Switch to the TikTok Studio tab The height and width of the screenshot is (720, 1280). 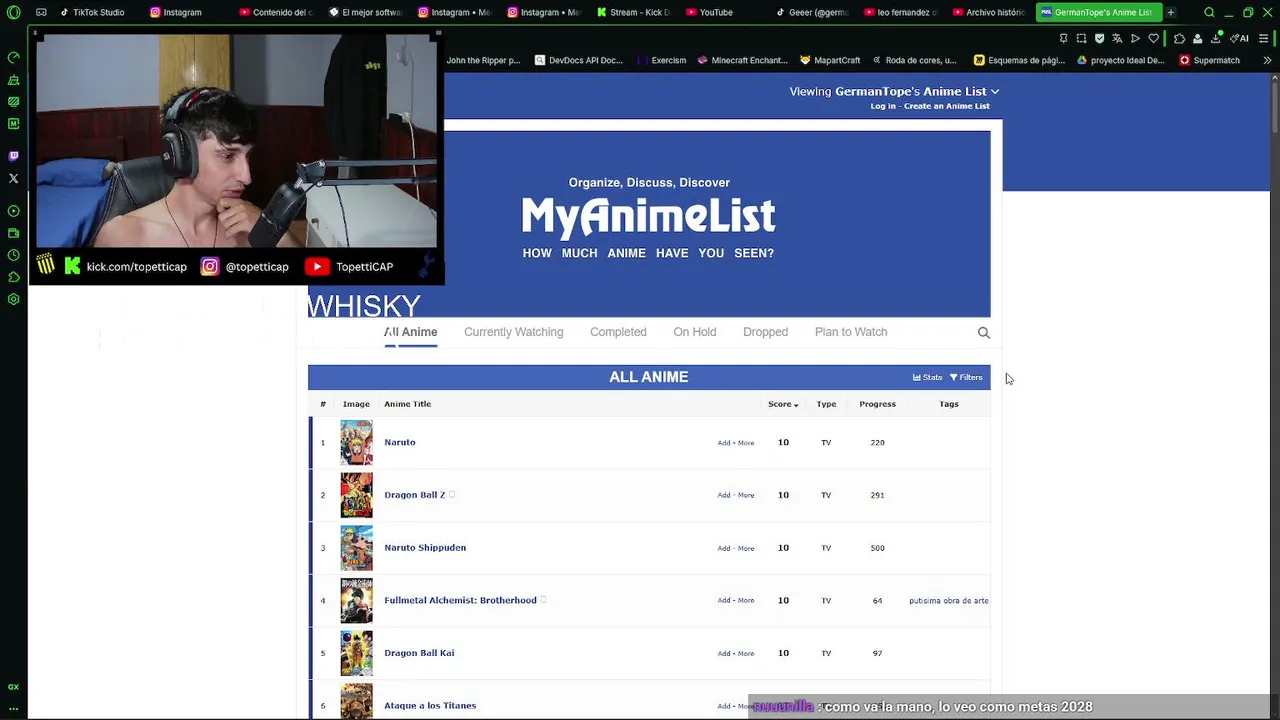[91, 12]
